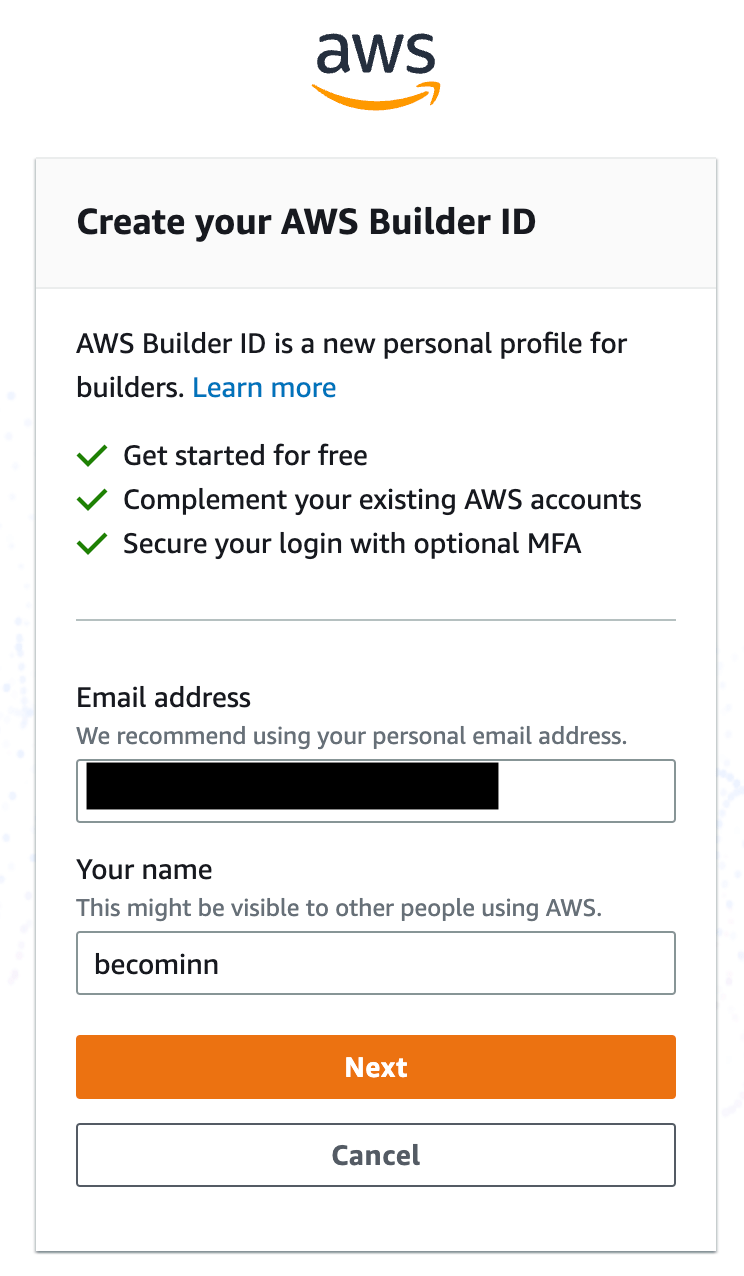Click the orange AWS smile arc icon
744x1276 pixels.
[x=376, y=95]
